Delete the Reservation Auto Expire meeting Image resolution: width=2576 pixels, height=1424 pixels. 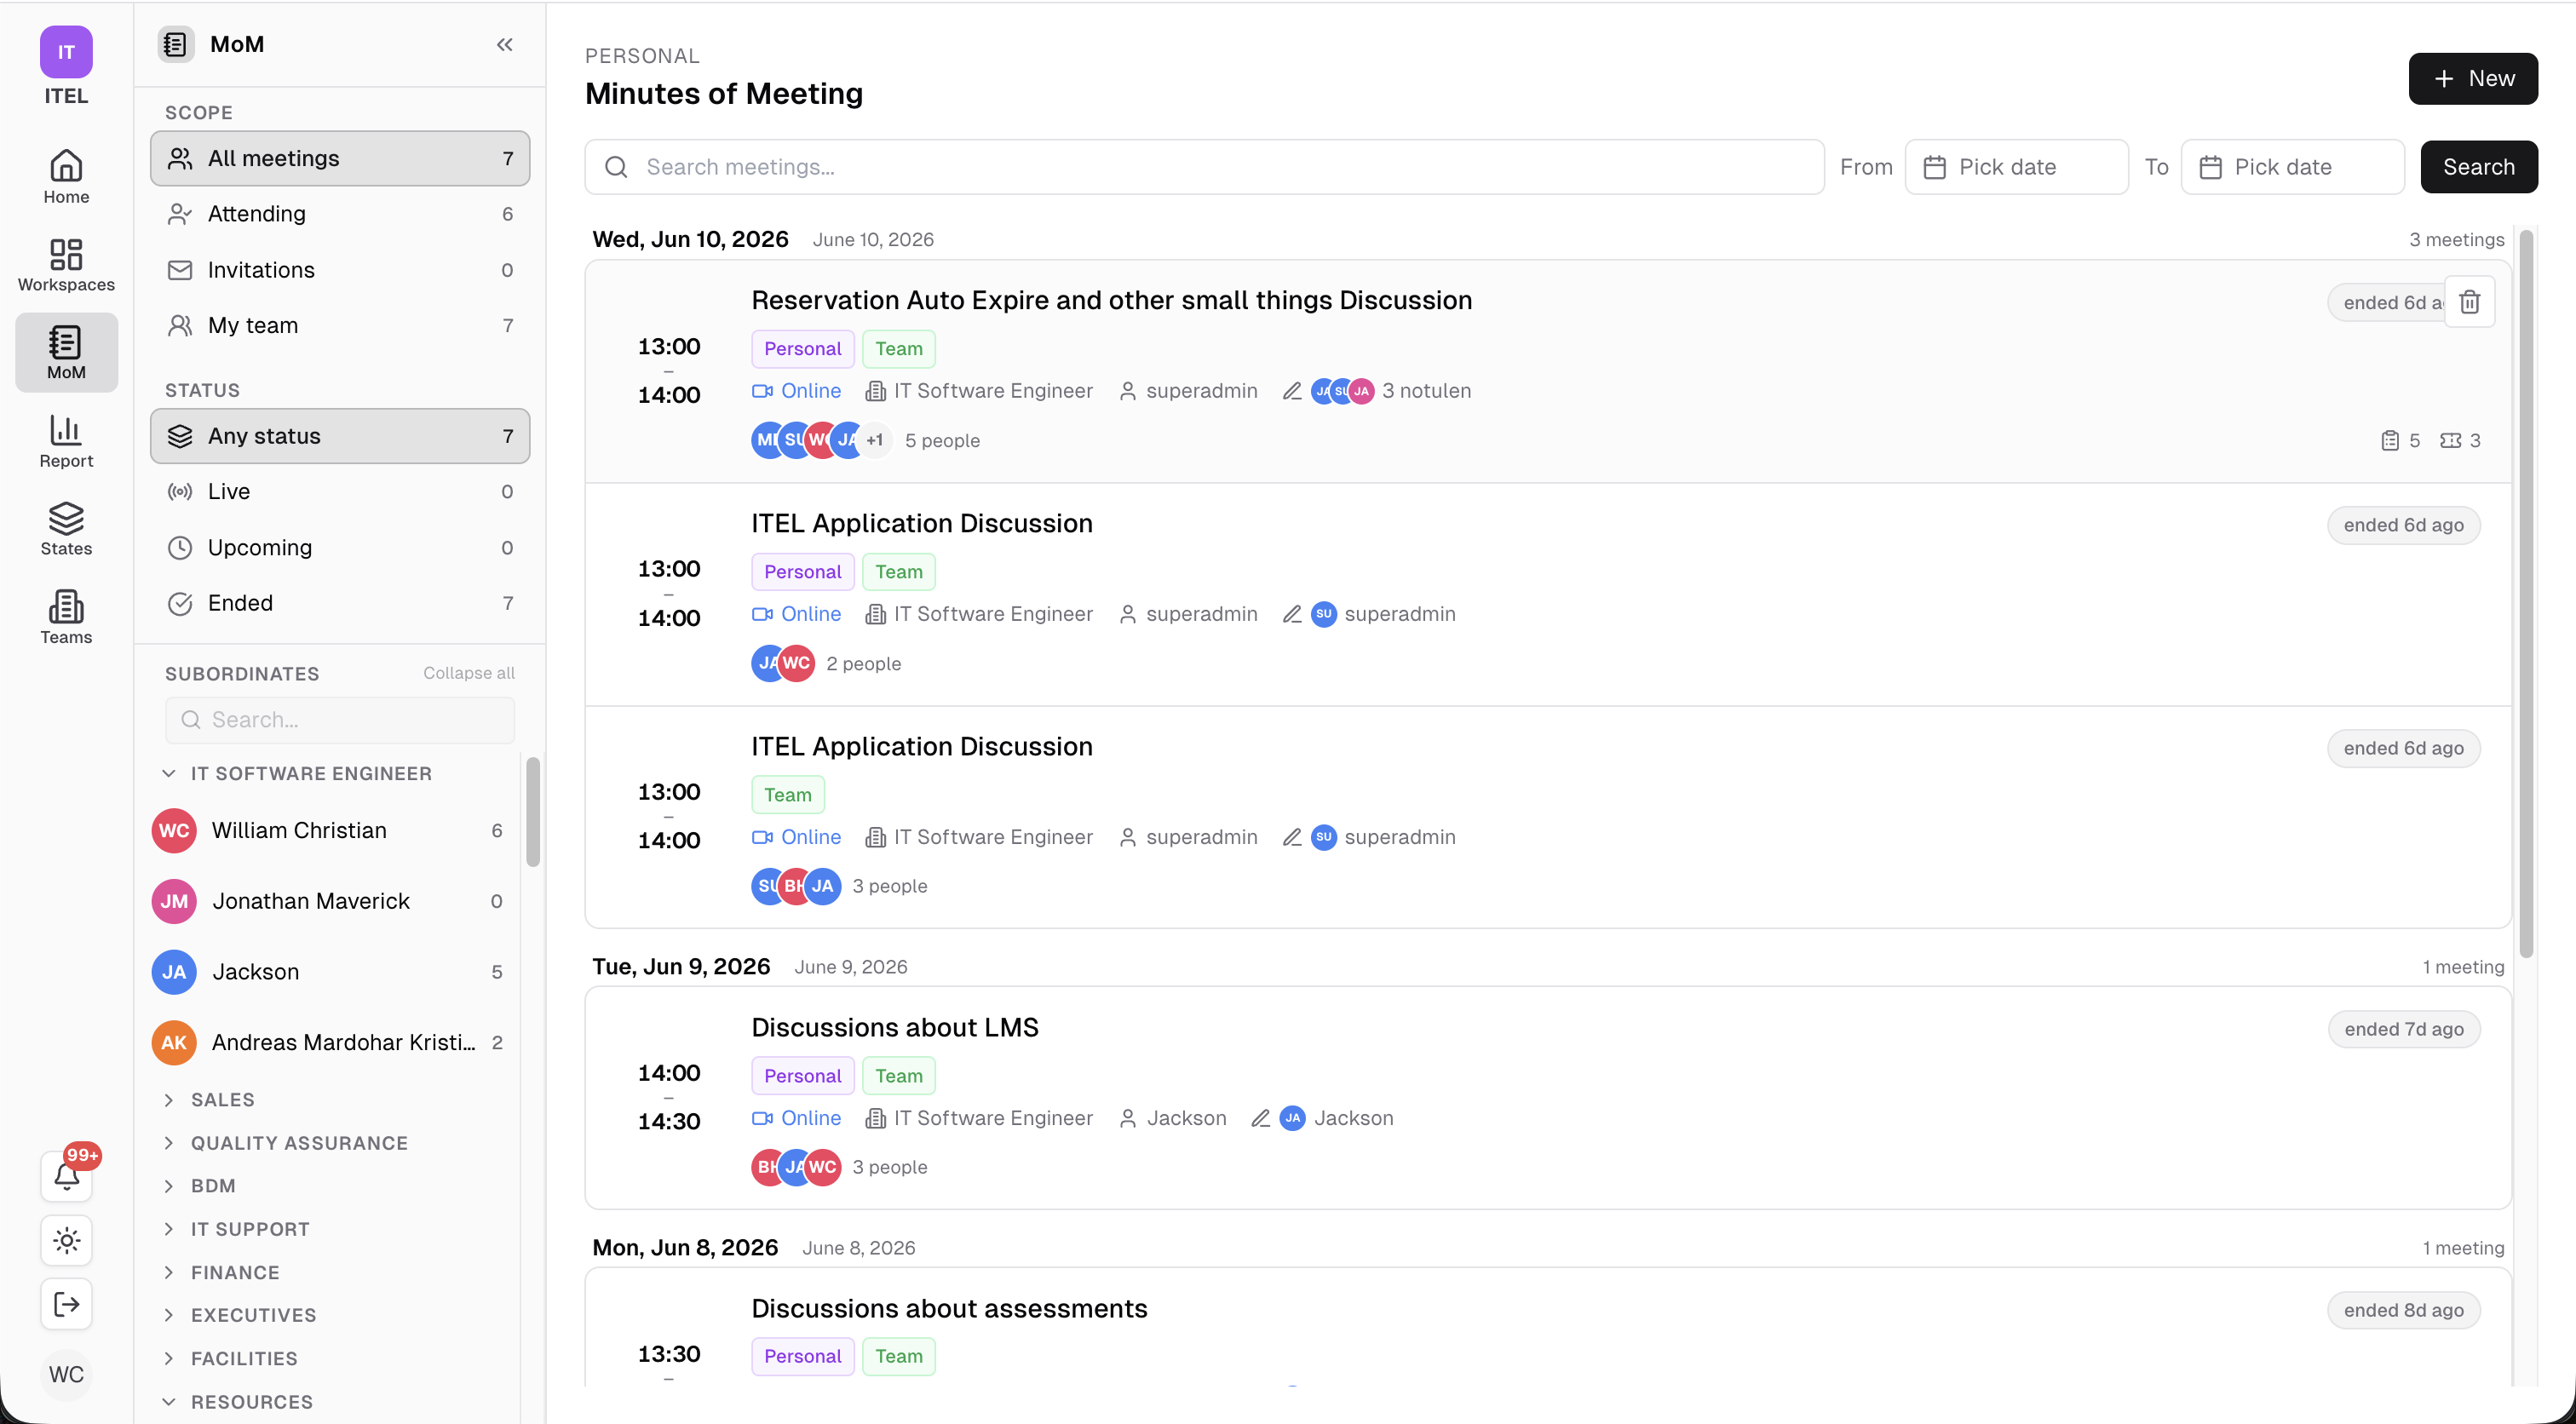click(2469, 301)
